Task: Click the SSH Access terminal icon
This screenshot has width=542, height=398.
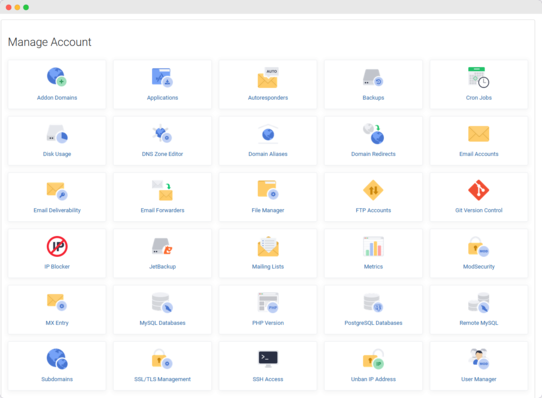Action: point(268,359)
